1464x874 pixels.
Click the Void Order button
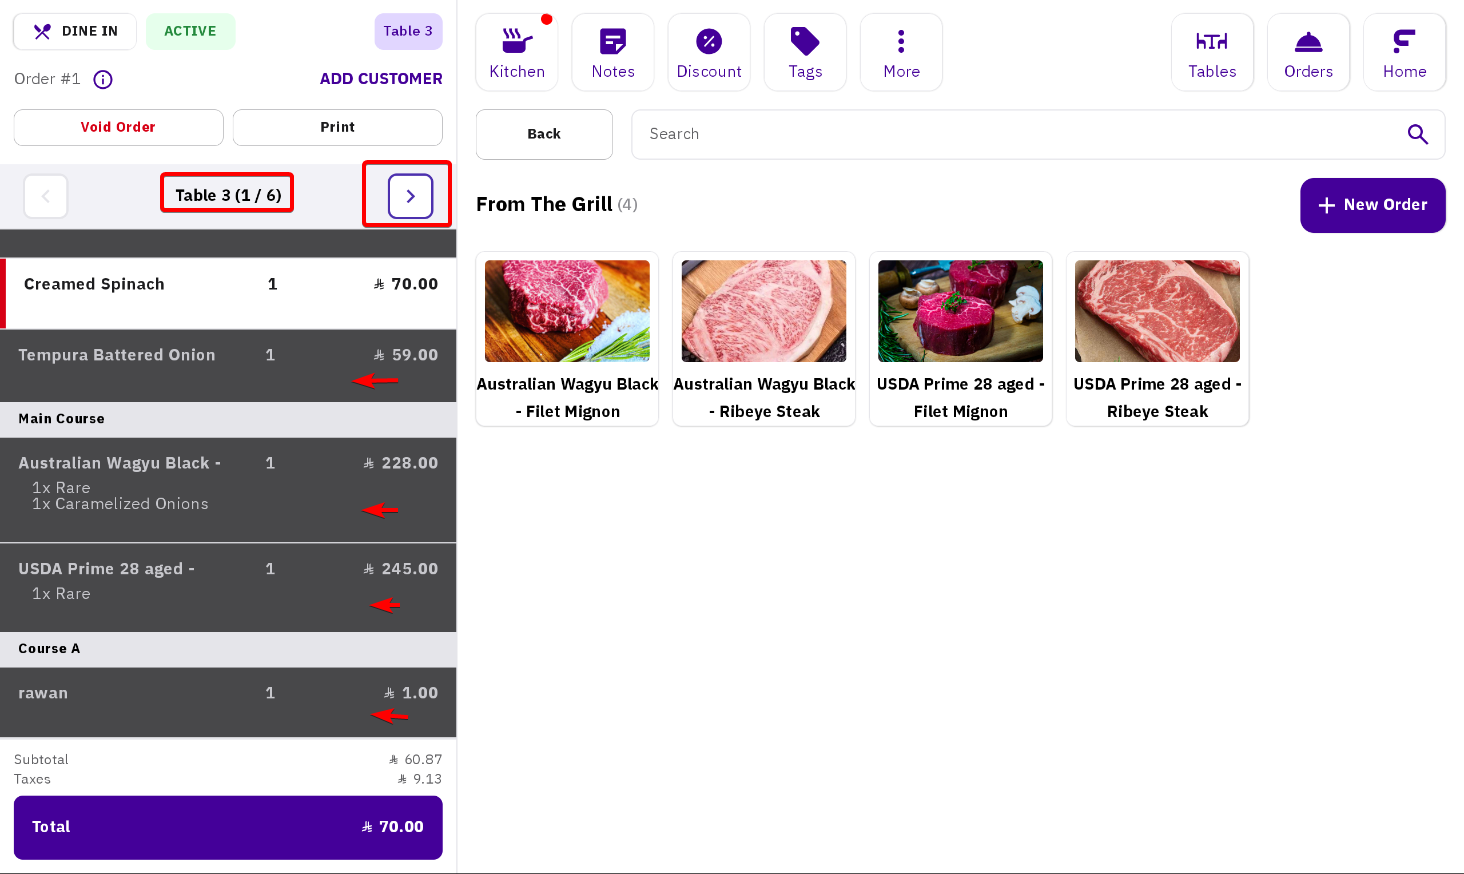point(118,127)
